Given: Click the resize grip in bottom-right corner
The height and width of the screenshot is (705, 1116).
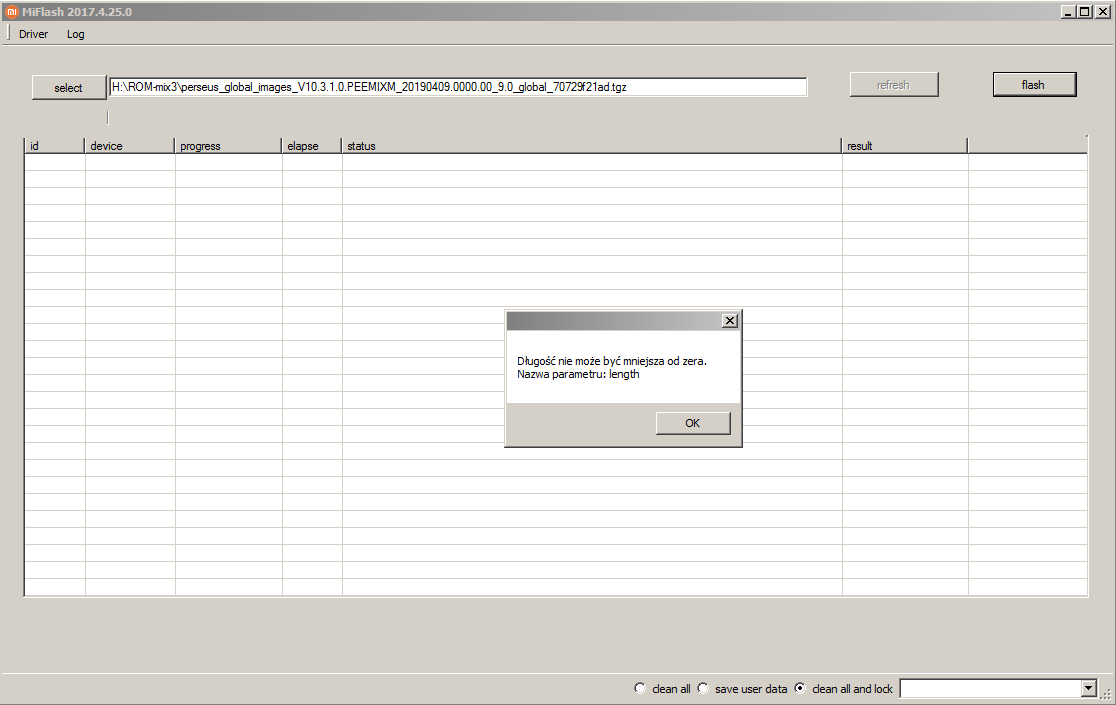Looking at the screenshot, I should [1106, 695].
